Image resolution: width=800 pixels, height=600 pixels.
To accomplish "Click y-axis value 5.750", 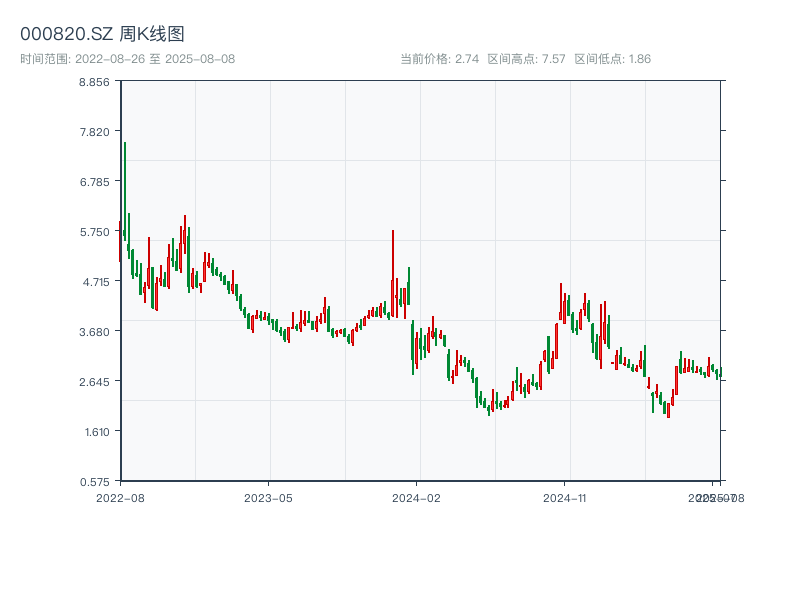I will (94, 232).
